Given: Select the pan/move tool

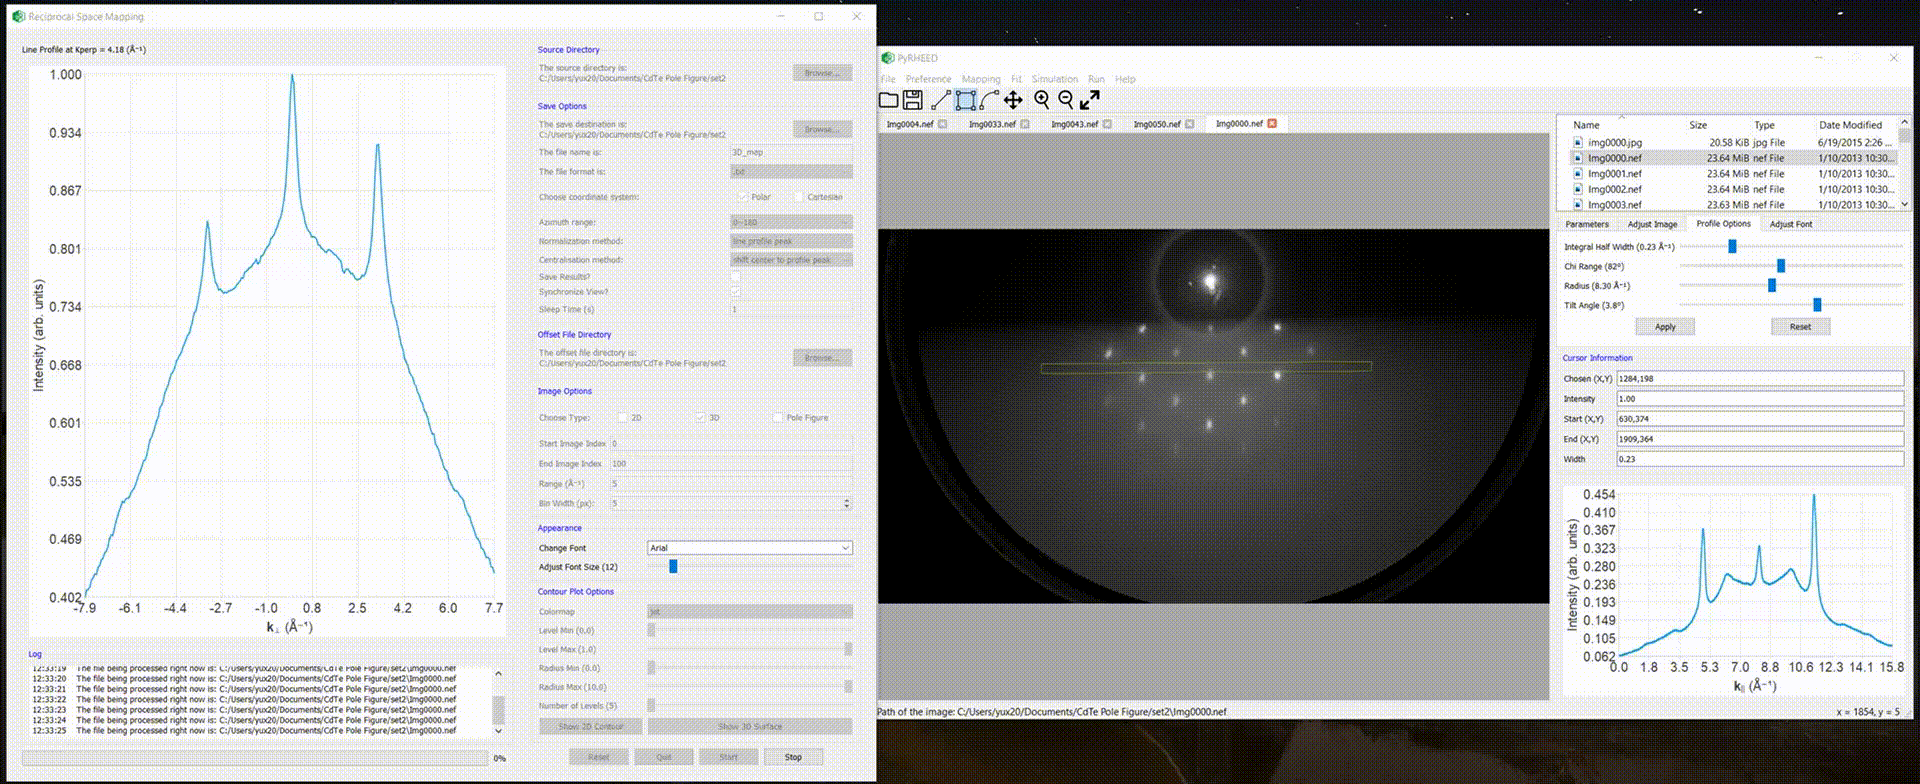Looking at the screenshot, I should (1013, 100).
